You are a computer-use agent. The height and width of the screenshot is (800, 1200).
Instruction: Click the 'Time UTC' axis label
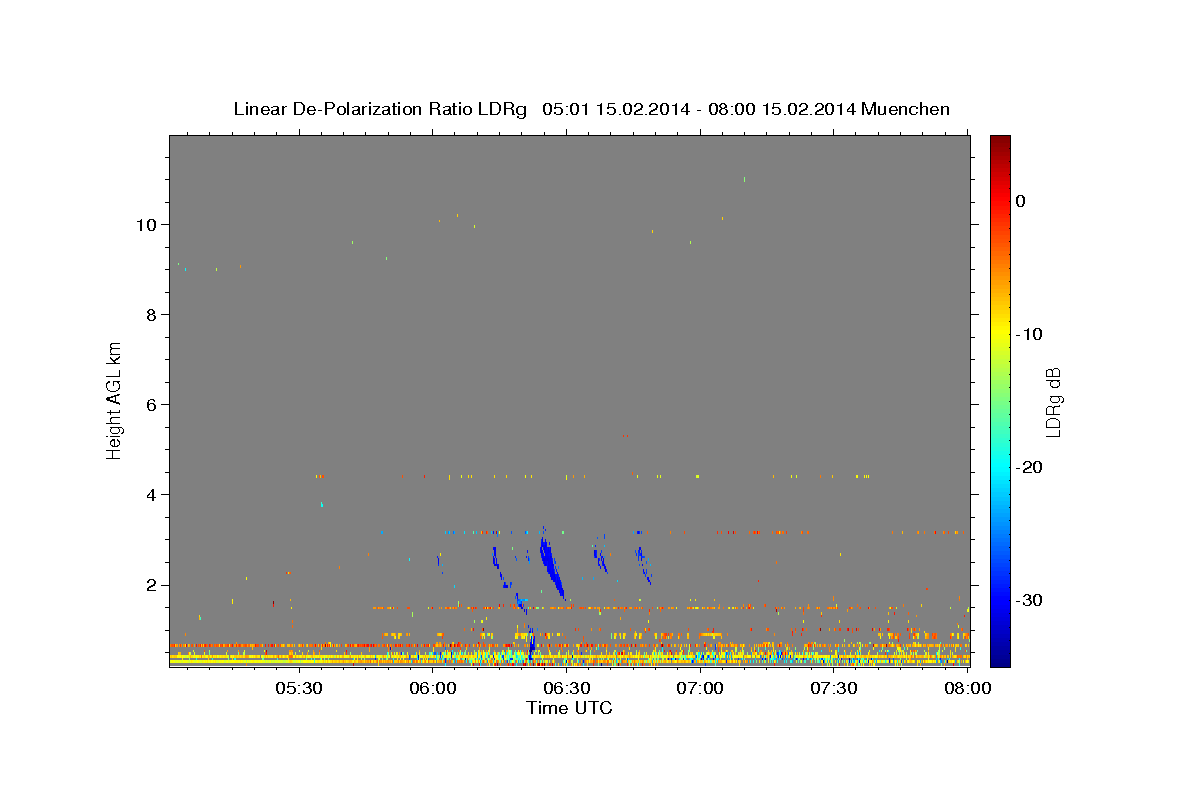click(569, 708)
